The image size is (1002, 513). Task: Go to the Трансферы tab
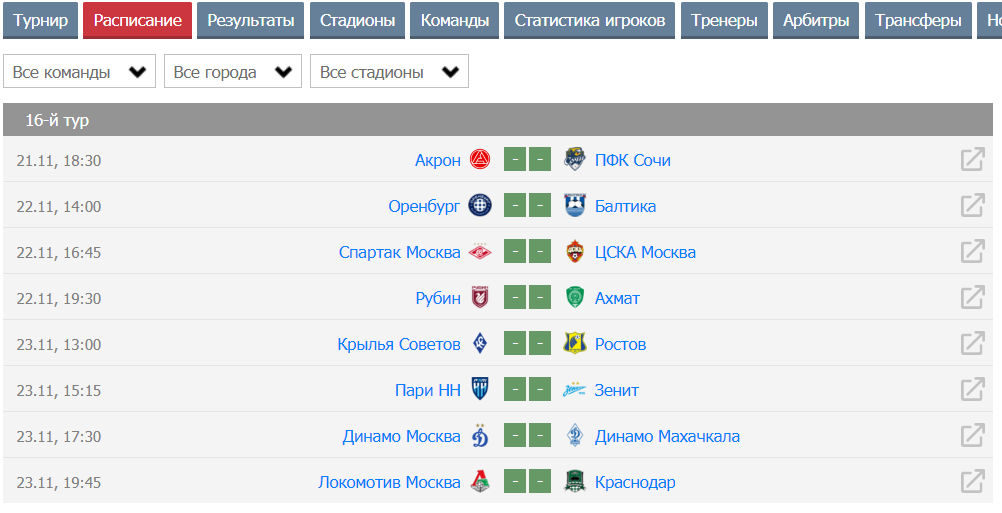tap(918, 20)
